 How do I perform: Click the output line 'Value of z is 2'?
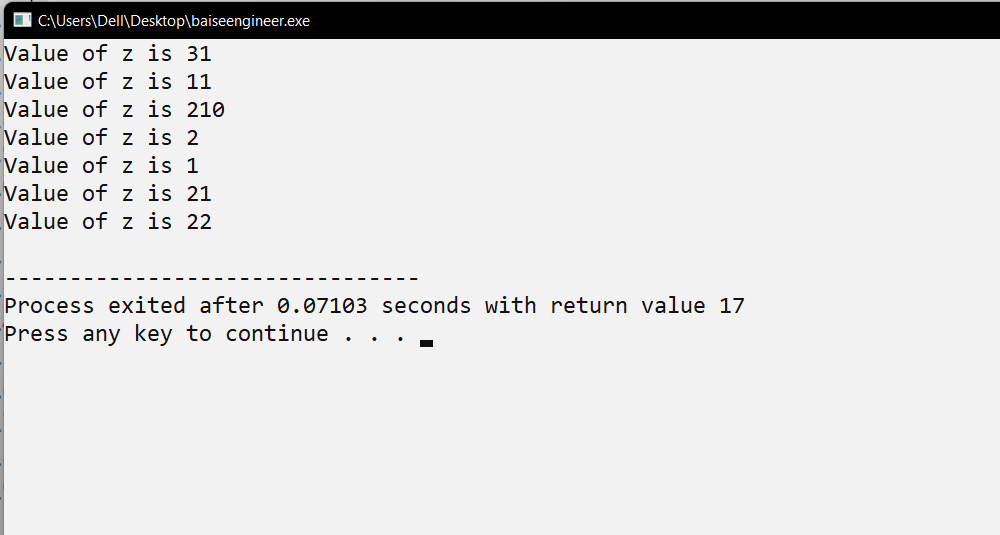[101, 138]
